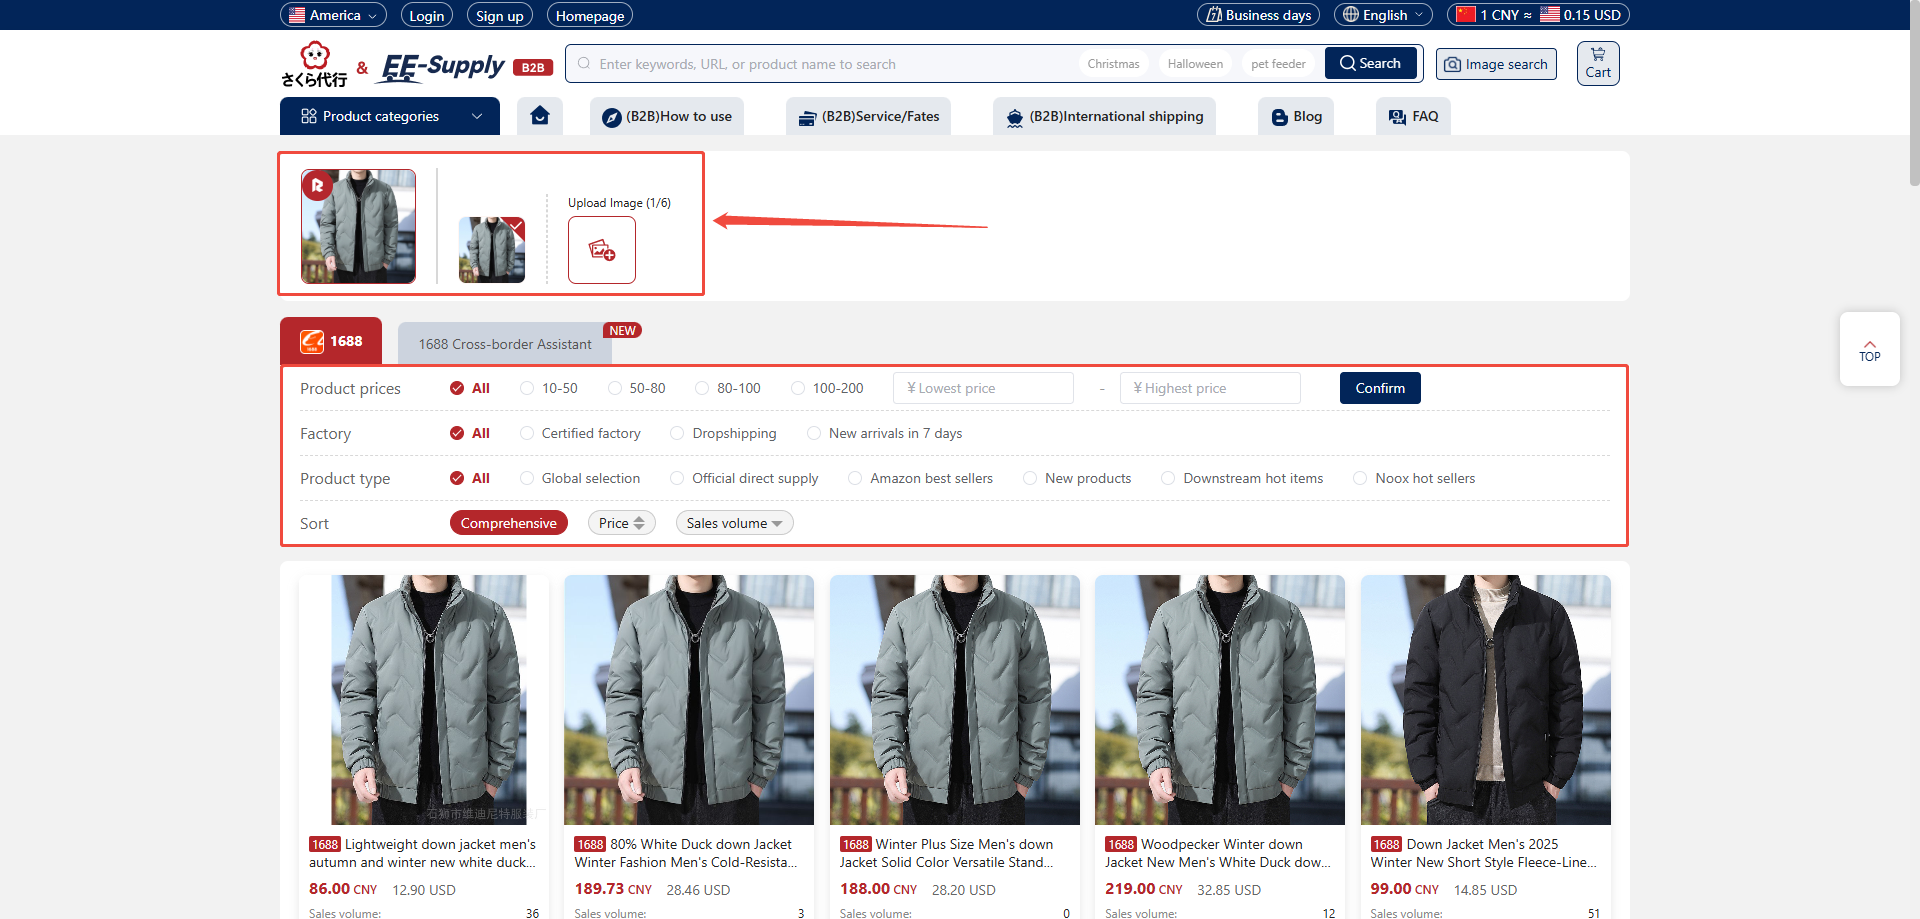Image resolution: width=1920 pixels, height=919 pixels.
Task: Select New arrivals in 7 days
Action: (885, 433)
